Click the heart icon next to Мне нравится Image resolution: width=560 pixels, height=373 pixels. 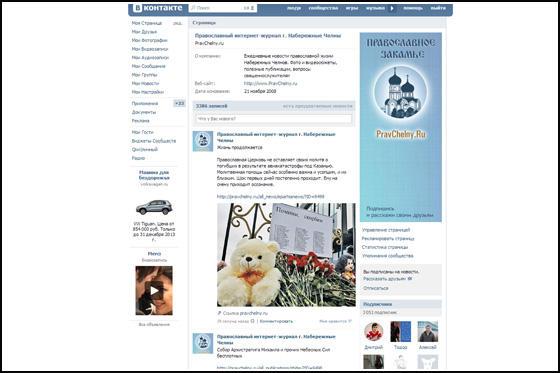coord(350,321)
